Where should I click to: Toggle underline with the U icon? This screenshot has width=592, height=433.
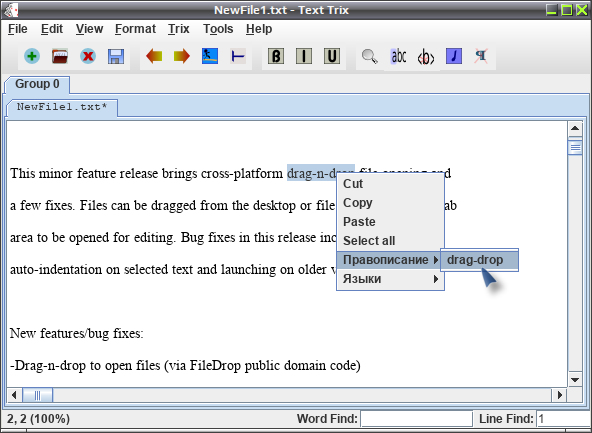pyautogui.click(x=332, y=56)
